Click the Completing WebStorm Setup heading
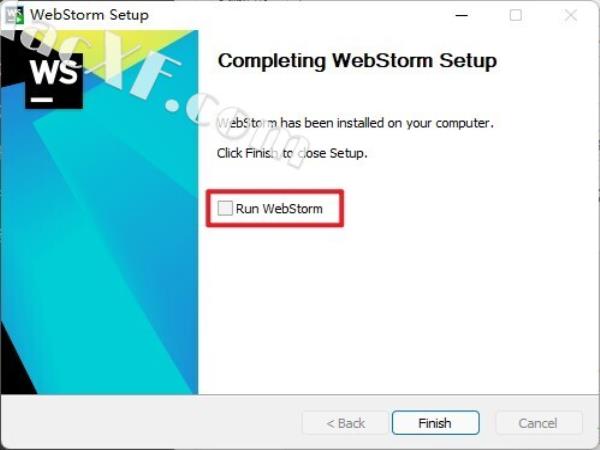 (357, 61)
